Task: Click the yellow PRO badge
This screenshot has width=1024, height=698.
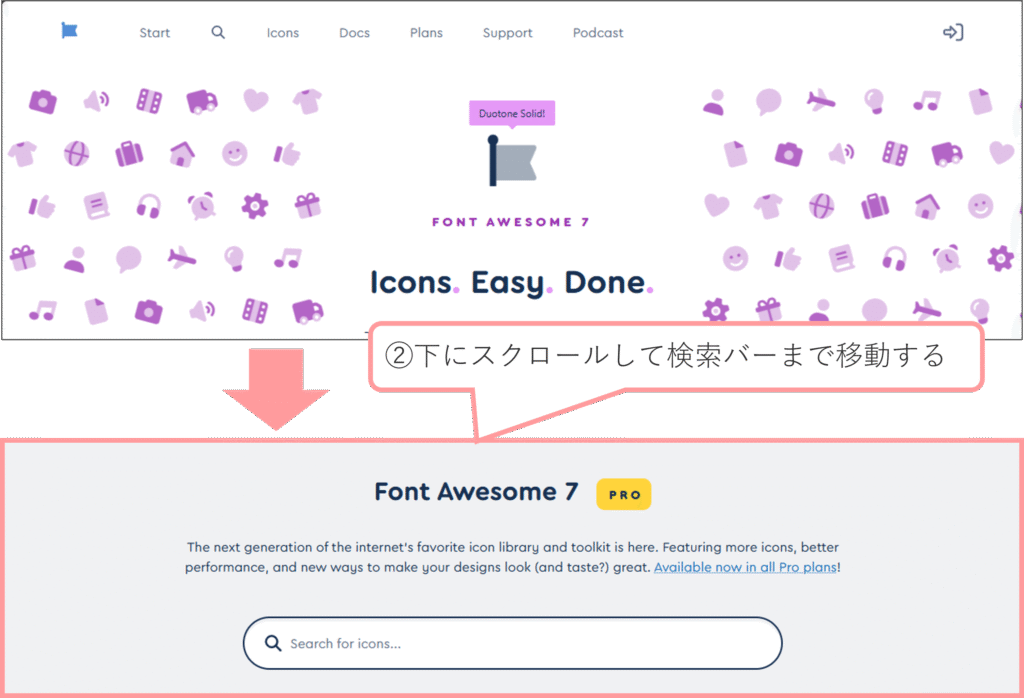Action: pyautogui.click(x=623, y=494)
